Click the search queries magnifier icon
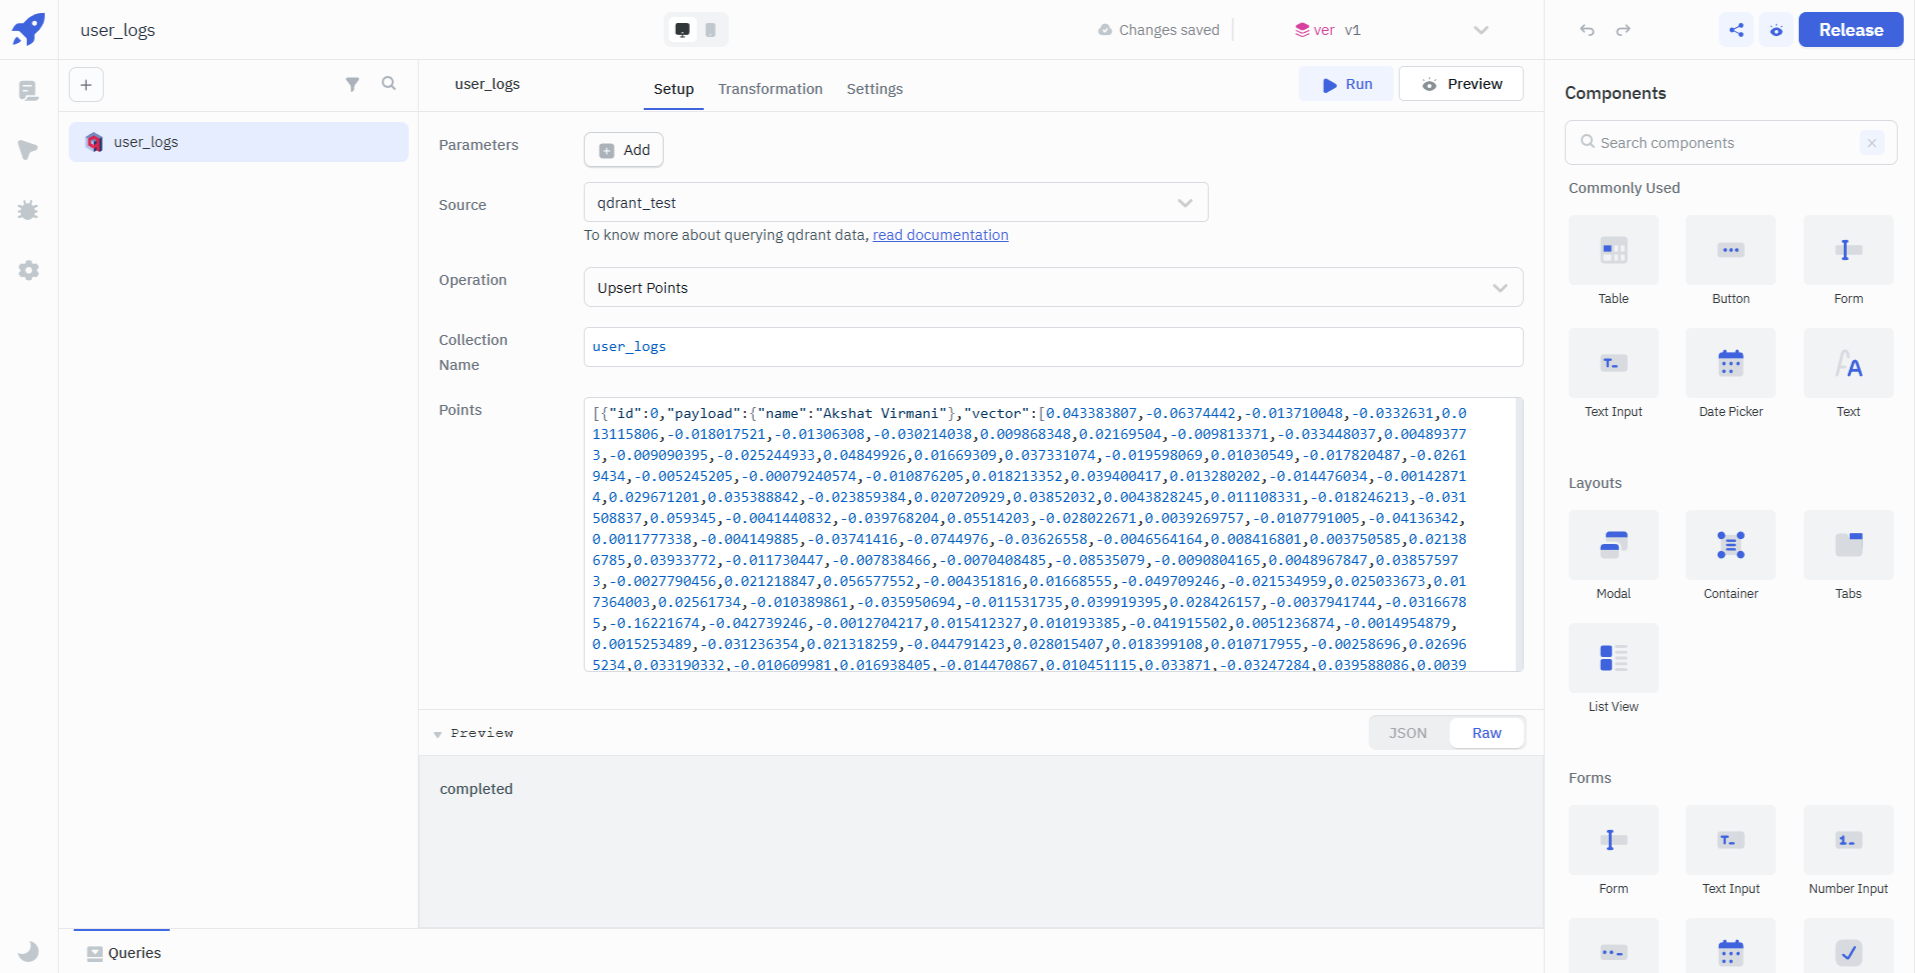1915x973 pixels. [389, 84]
